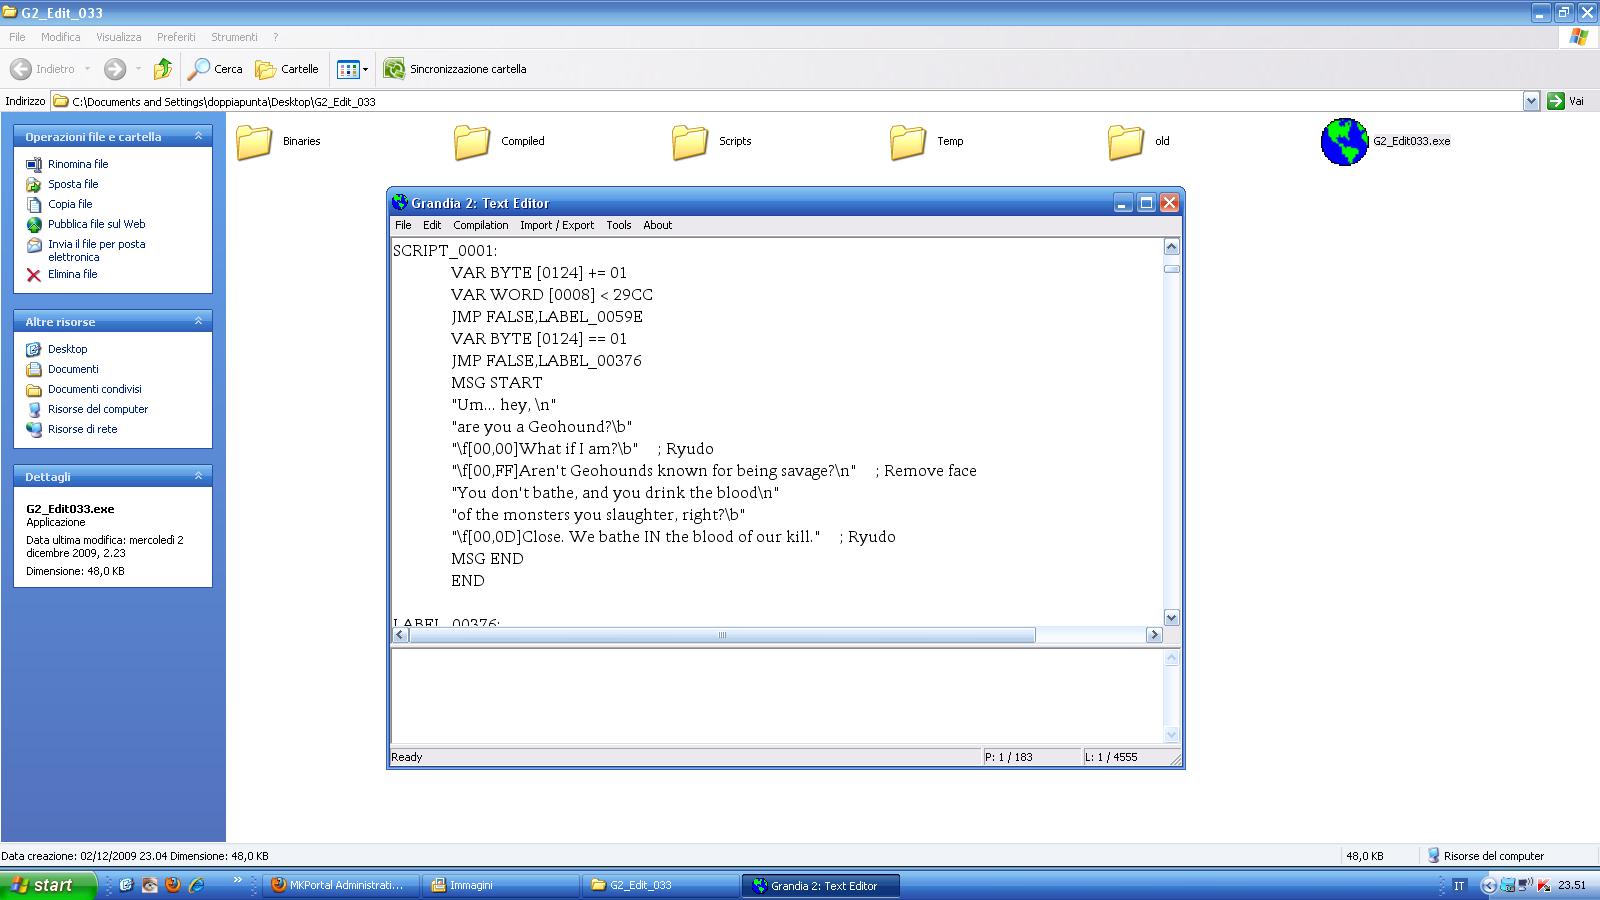Open the About menu
1600x900 pixels.
tap(658, 225)
